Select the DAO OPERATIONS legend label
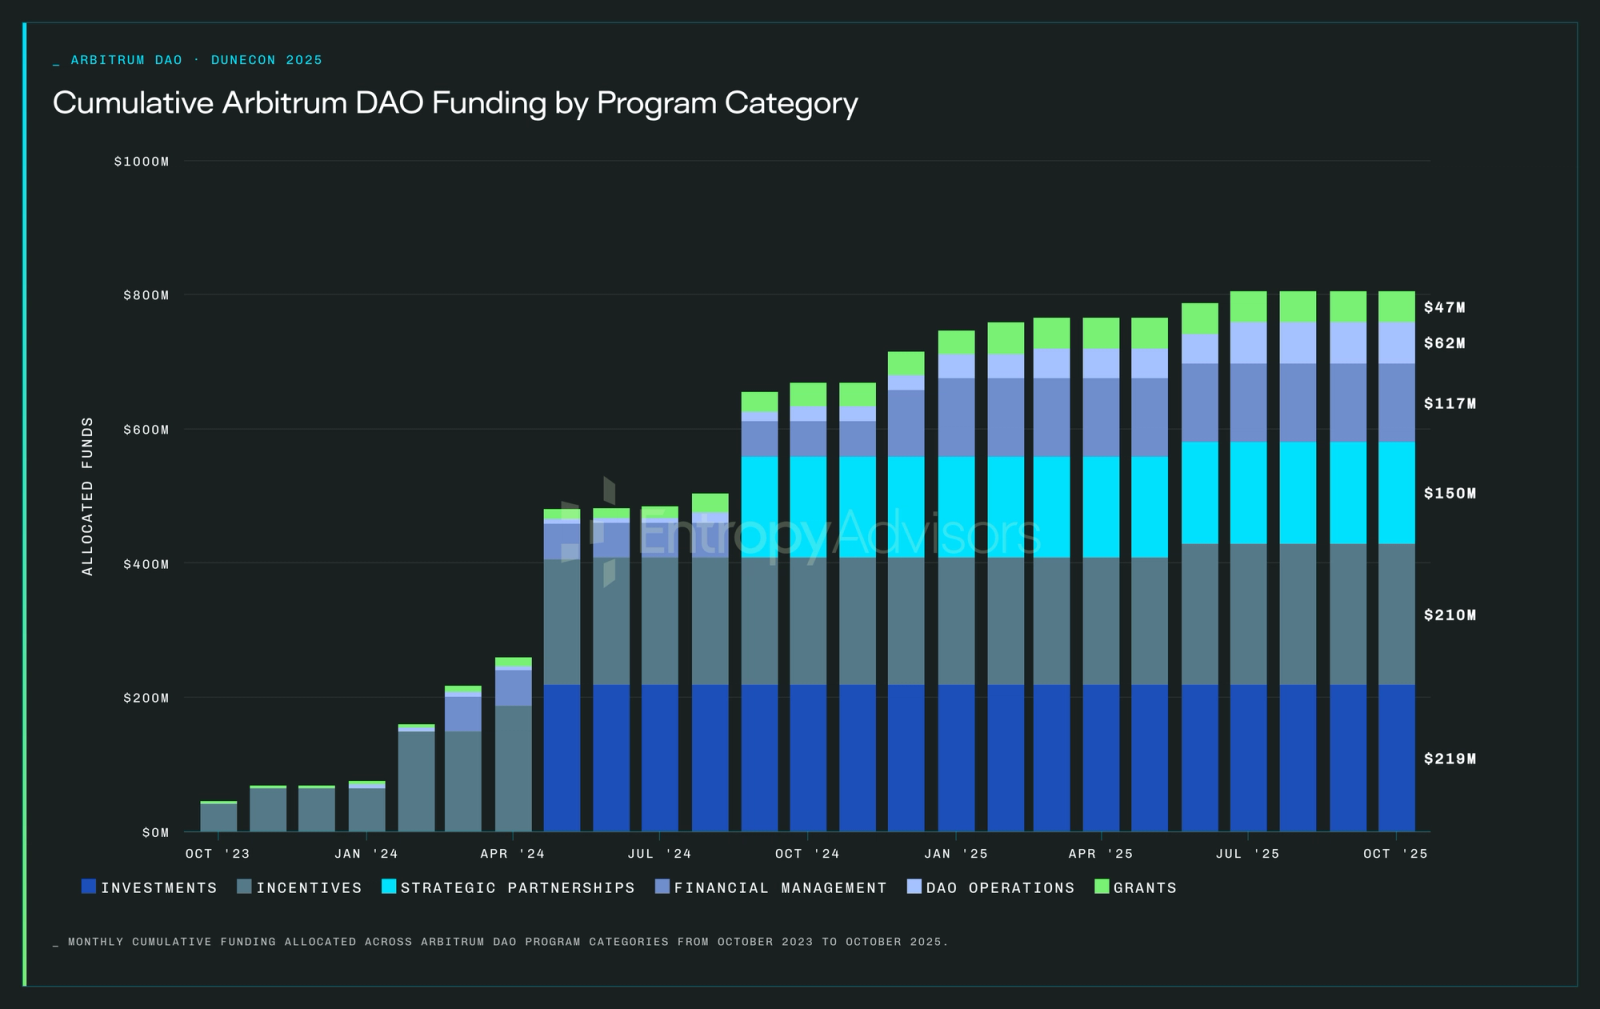The image size is (1600, 1009). click(1000, 888)
